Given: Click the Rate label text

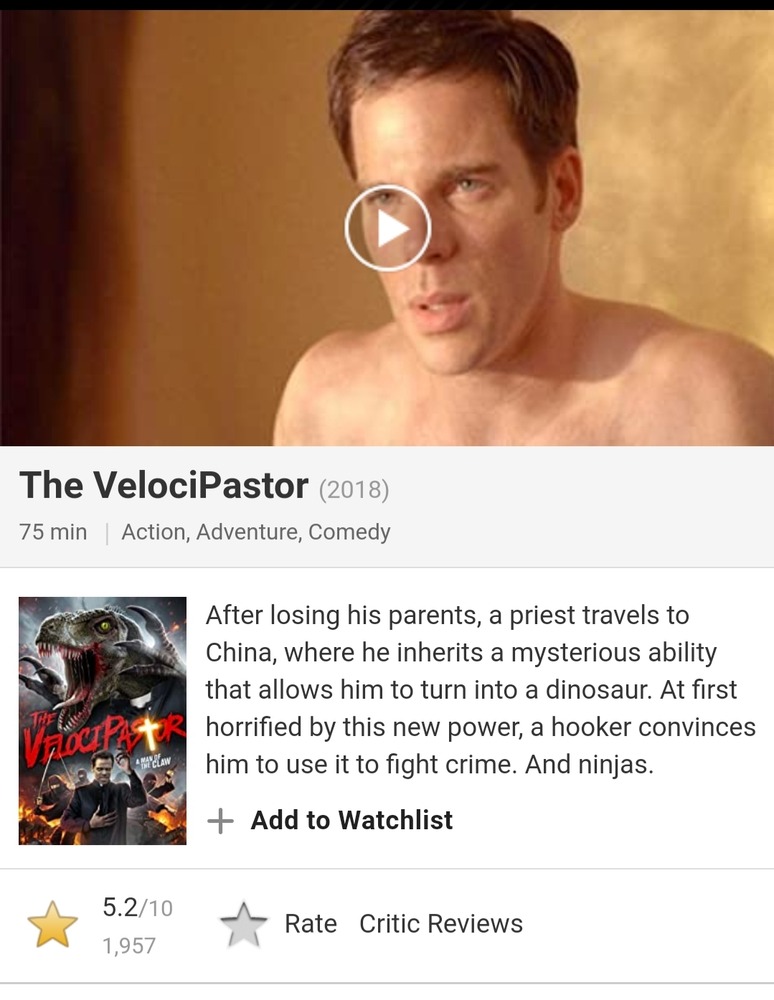Looking at the screenshot, I should 310,923.
